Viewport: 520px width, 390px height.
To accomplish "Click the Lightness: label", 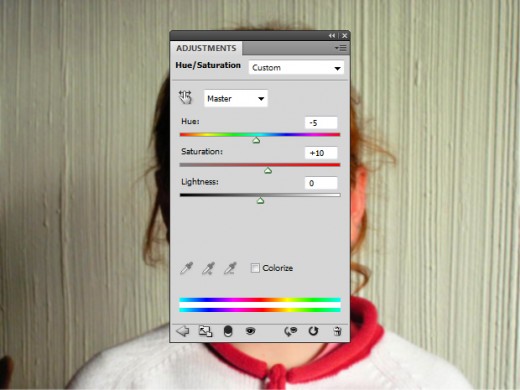I will (x=200, y=182).
